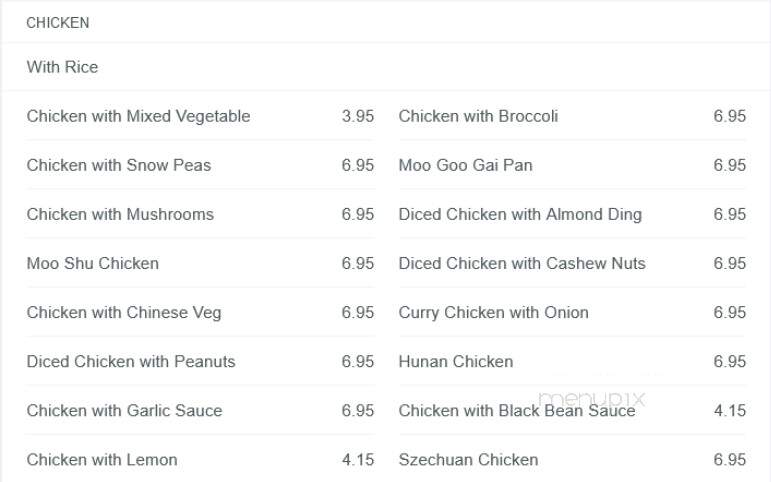This screenshot has height=482, width=771.
Task: Choose Diced Chicken with Almond Ding
Action: 520,214
